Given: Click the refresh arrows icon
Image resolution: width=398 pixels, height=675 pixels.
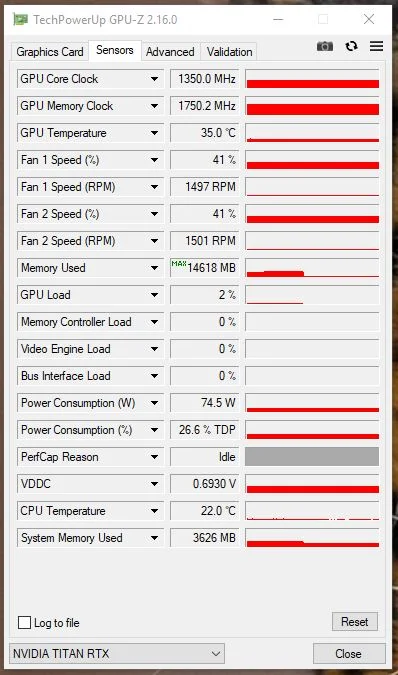Looking at the screenshot, I should [x=352, y=46].
